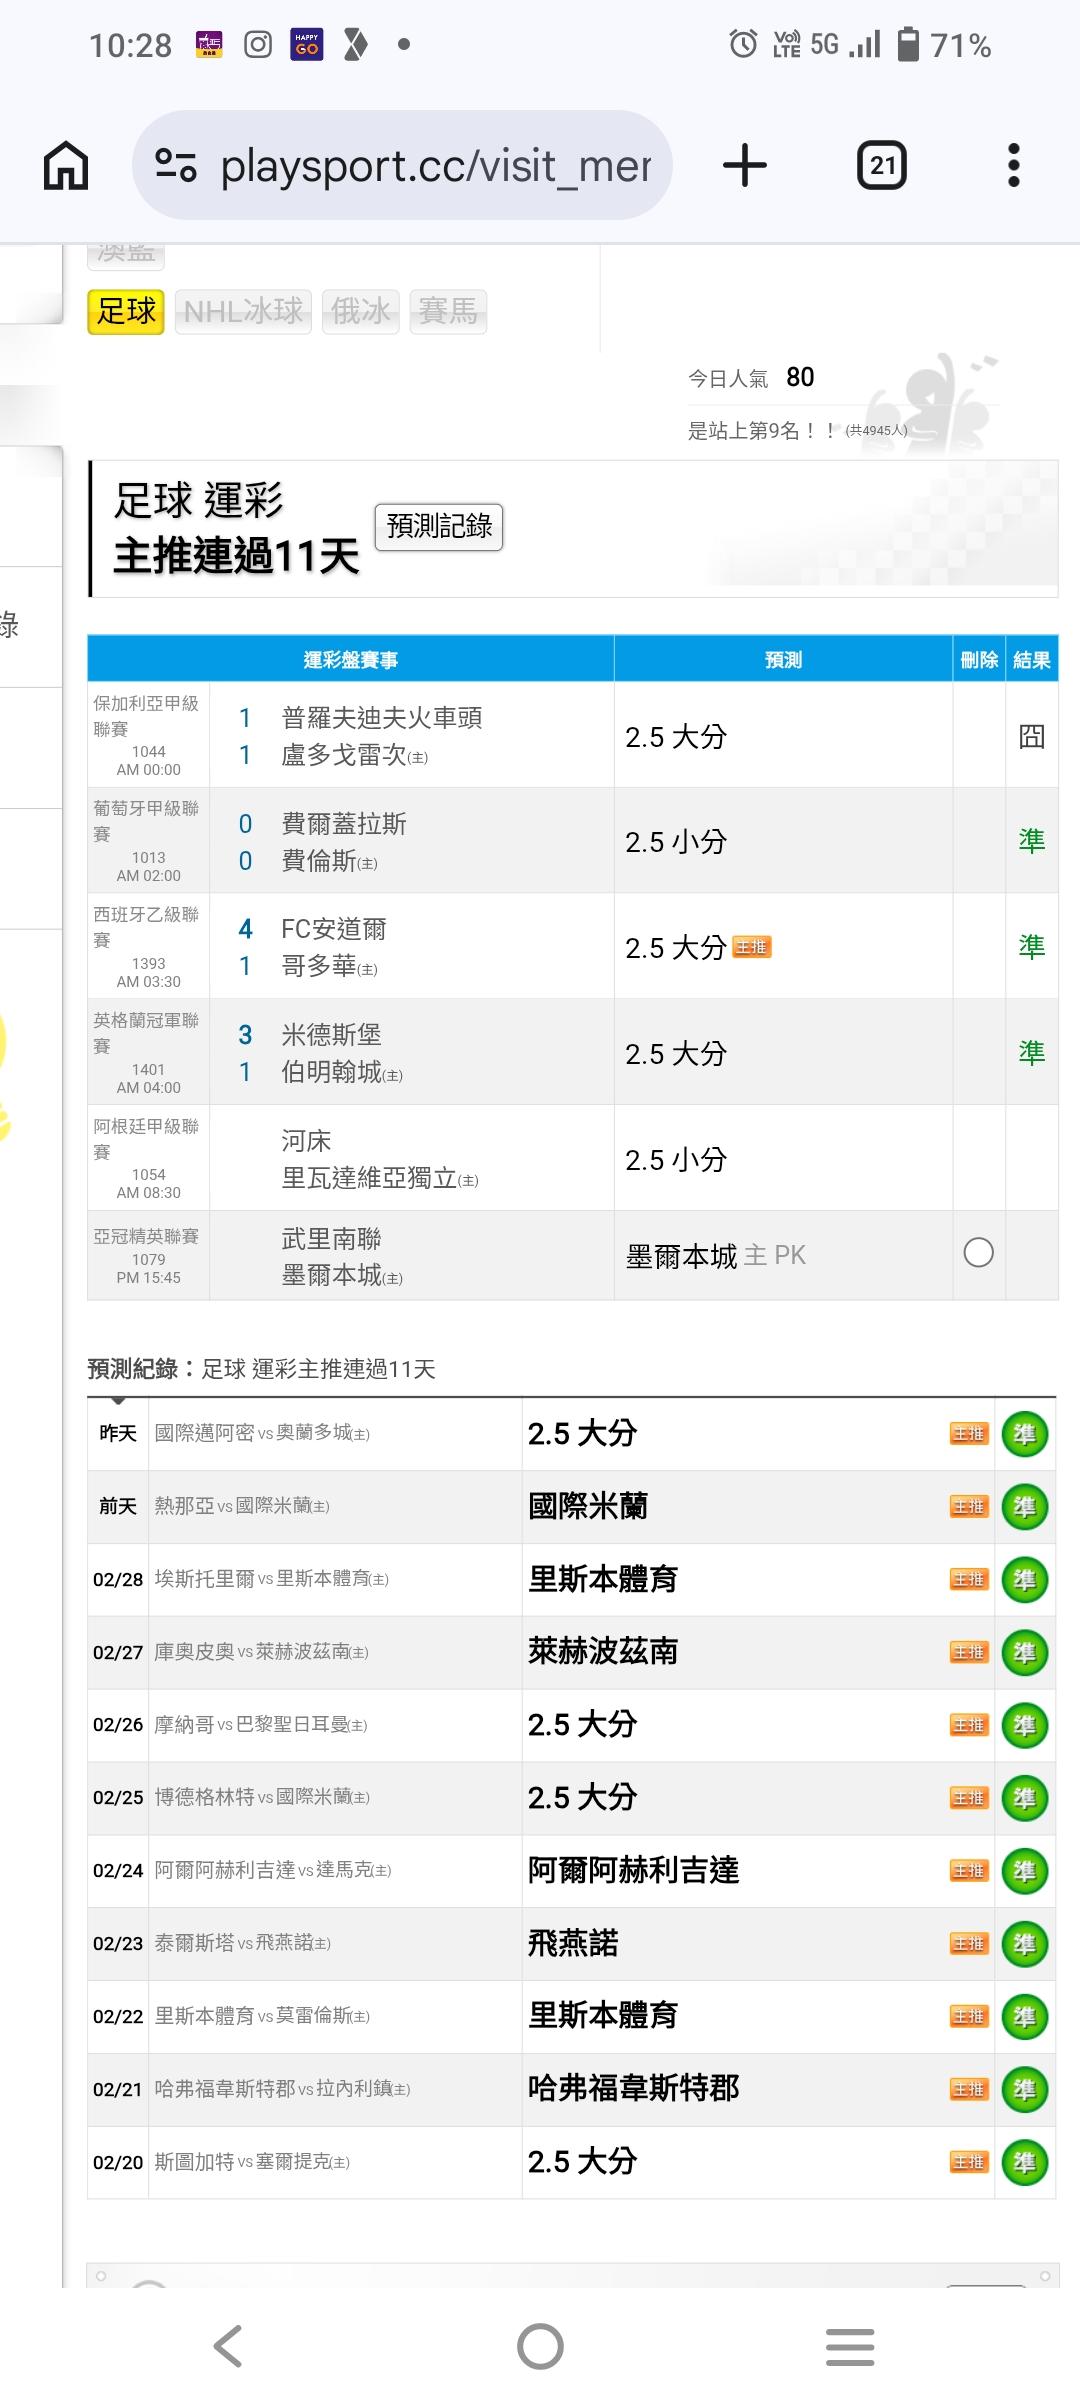The width and height of the screenshot is (1080, 2404).
Task: Click 武里南聯 team name
Action: point(331,1239)
